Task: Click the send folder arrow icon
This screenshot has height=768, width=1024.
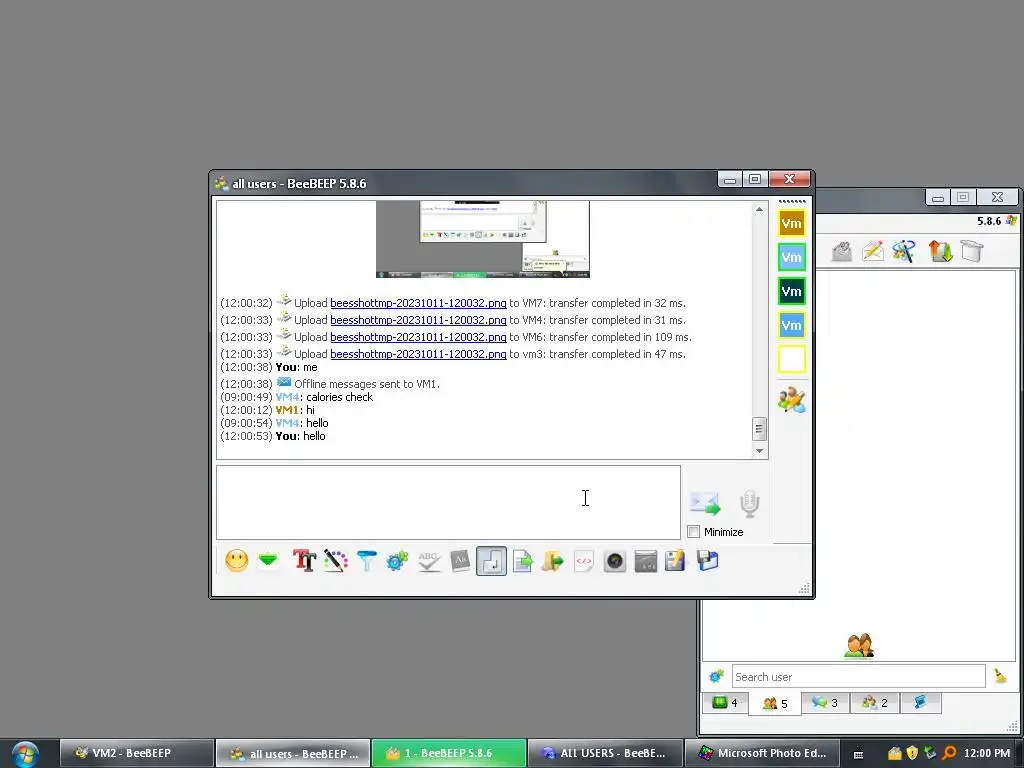Action: (552, 561)
